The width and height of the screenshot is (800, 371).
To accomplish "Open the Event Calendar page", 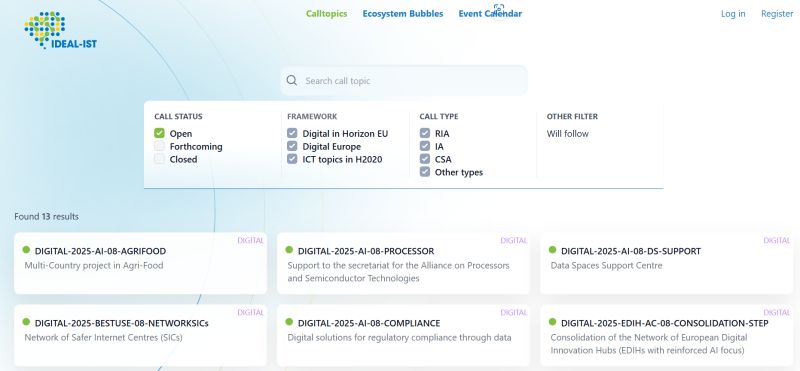I will (x=490, y=14).
